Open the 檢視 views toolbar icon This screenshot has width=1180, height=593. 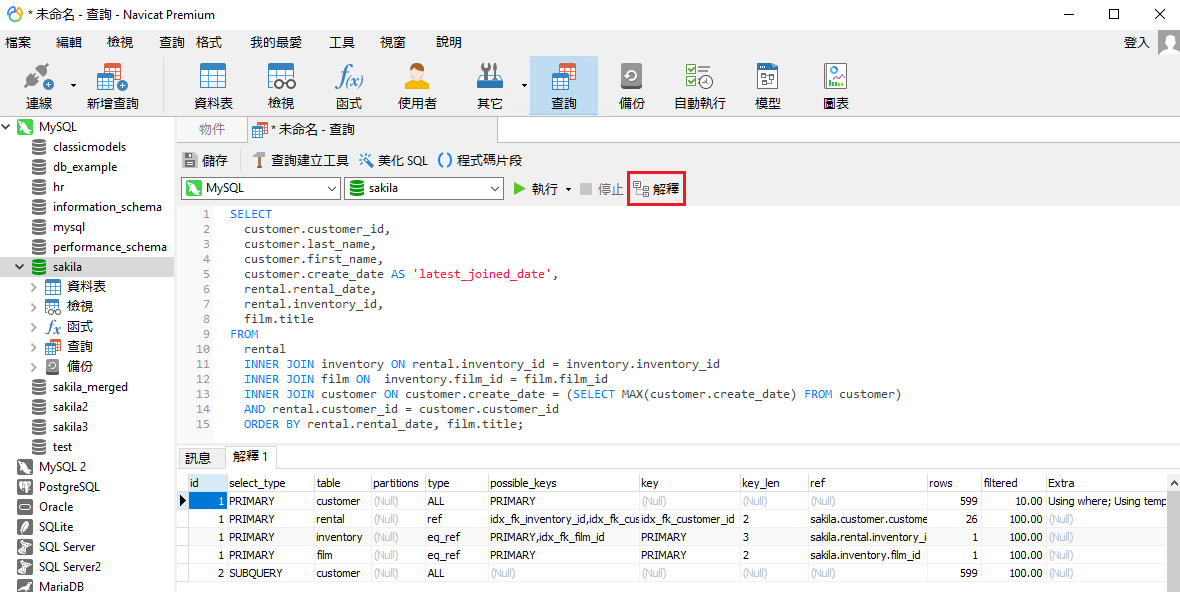pyautogui.click(x=281, y=78)
